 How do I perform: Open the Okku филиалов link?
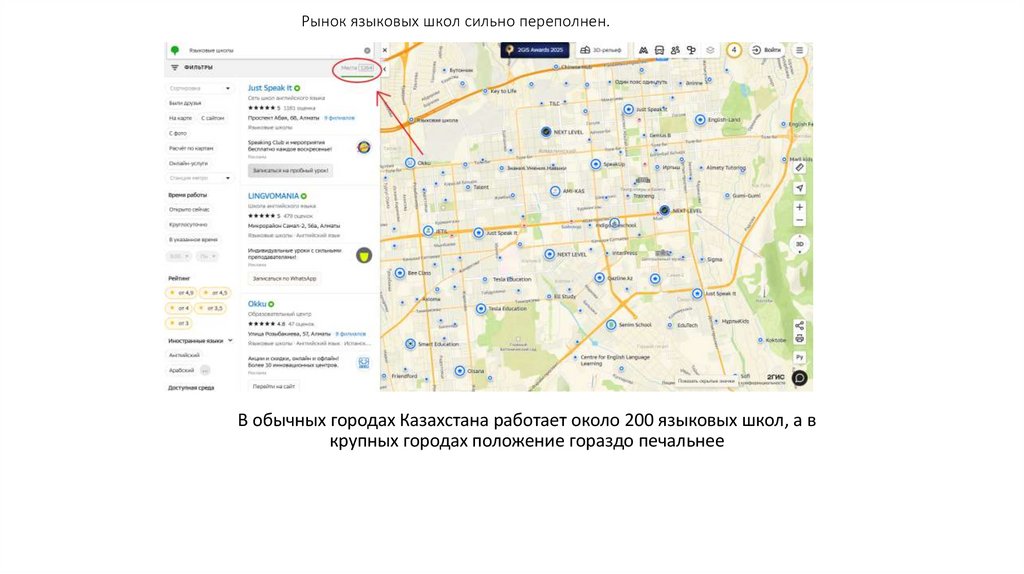coord(351,334)
